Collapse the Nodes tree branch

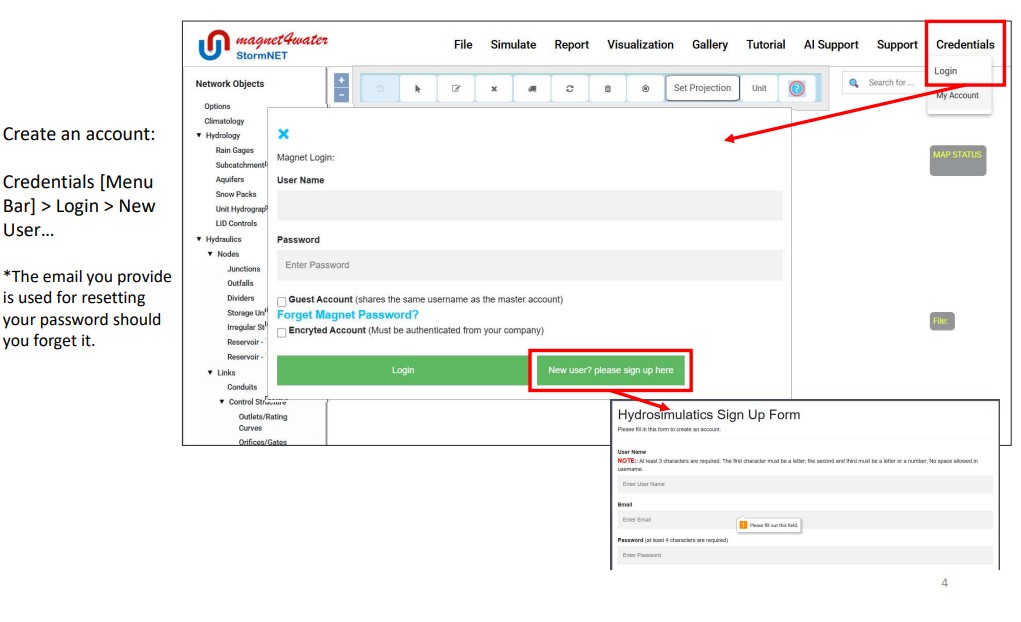point(210,254)
